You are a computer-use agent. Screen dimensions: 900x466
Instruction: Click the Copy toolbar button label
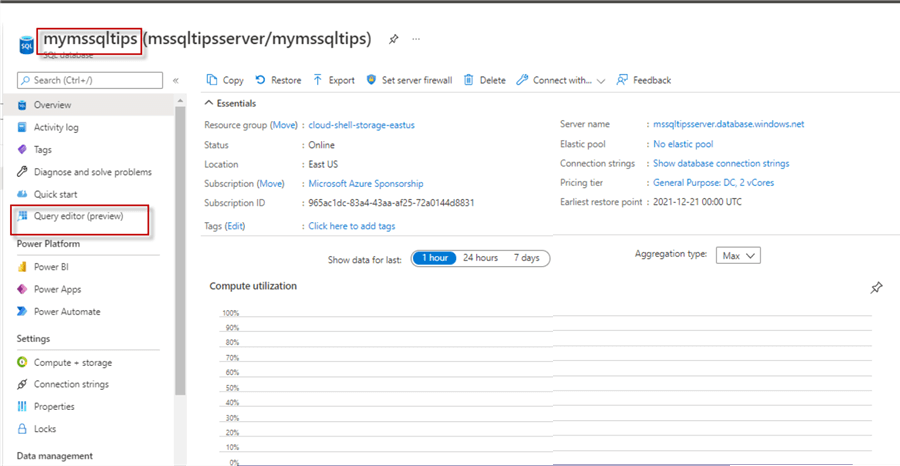point(233,80)
